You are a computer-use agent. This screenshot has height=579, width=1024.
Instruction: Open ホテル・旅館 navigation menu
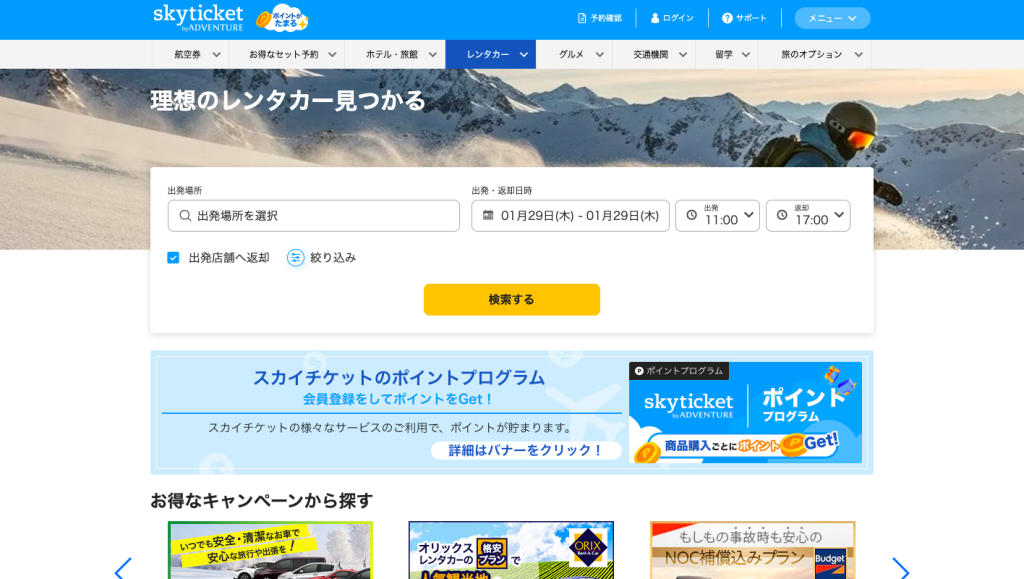click(x=394, y=55)
